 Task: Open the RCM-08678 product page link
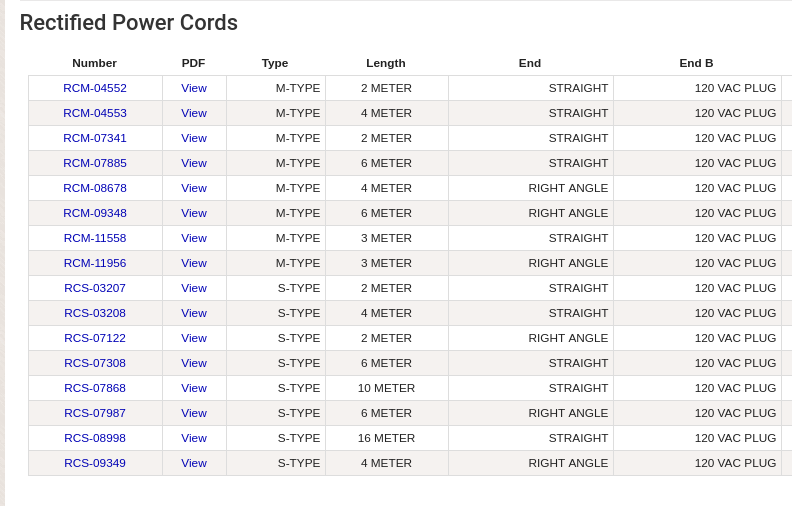[95, 188]
